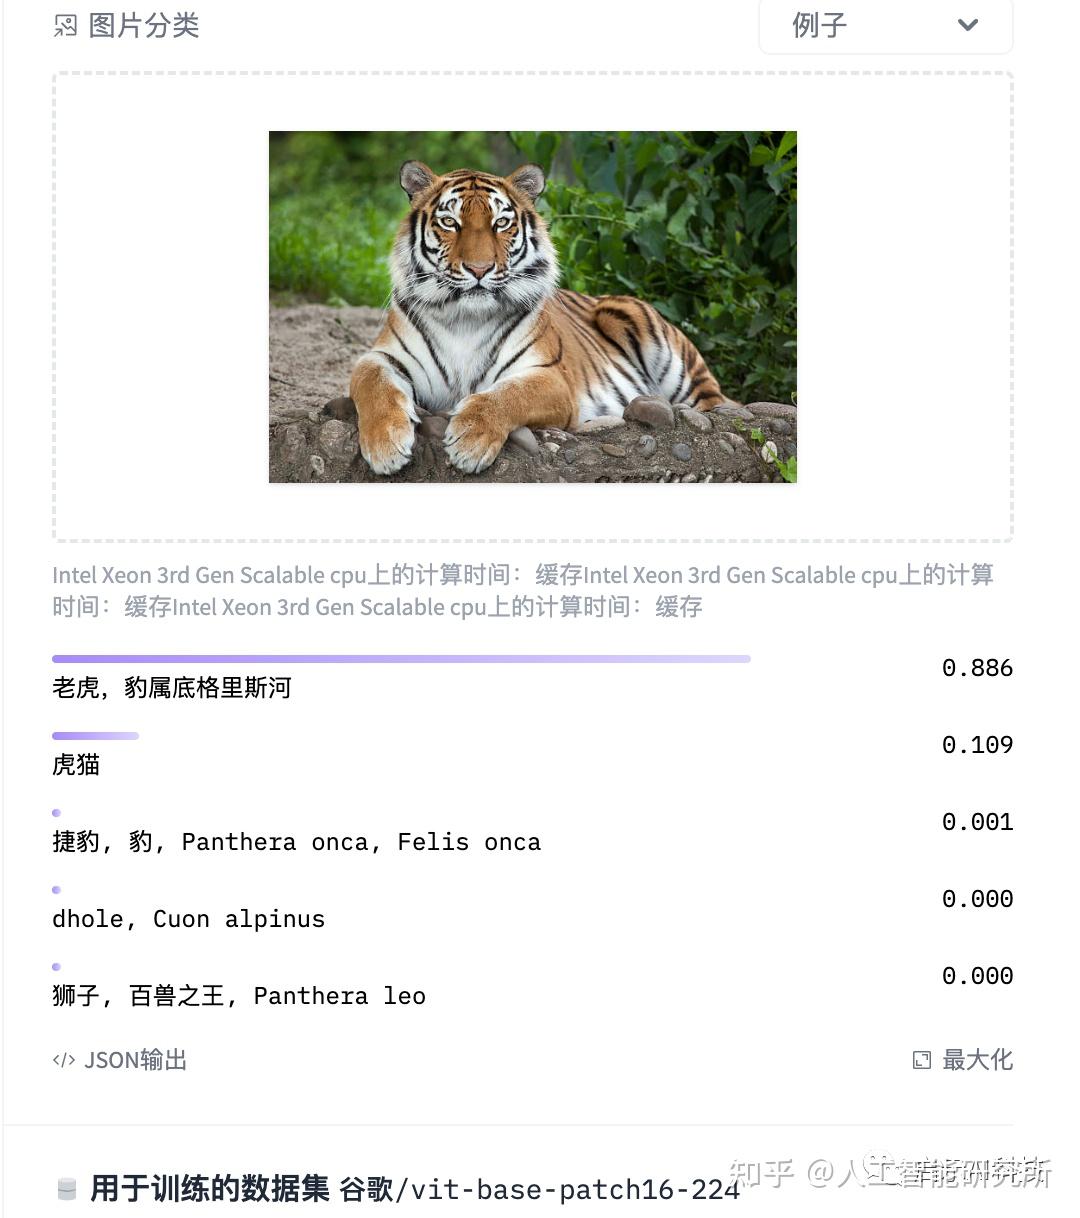Click the 0.886 tiger probability bar
The height and width of the screenshot is (1218, 1080).
point(401,659)
